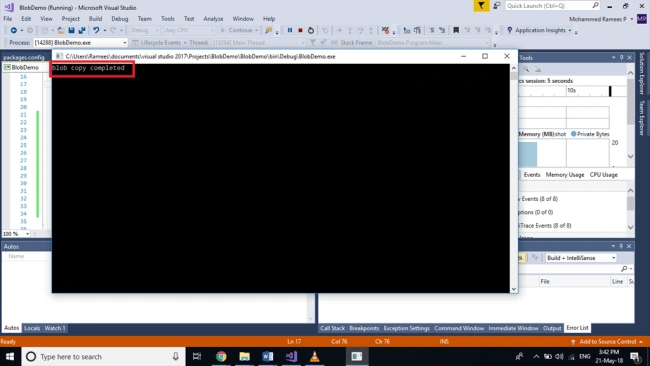Click Add to Source Control in status bar
The image size is (650, 366).
coord(607,342)
